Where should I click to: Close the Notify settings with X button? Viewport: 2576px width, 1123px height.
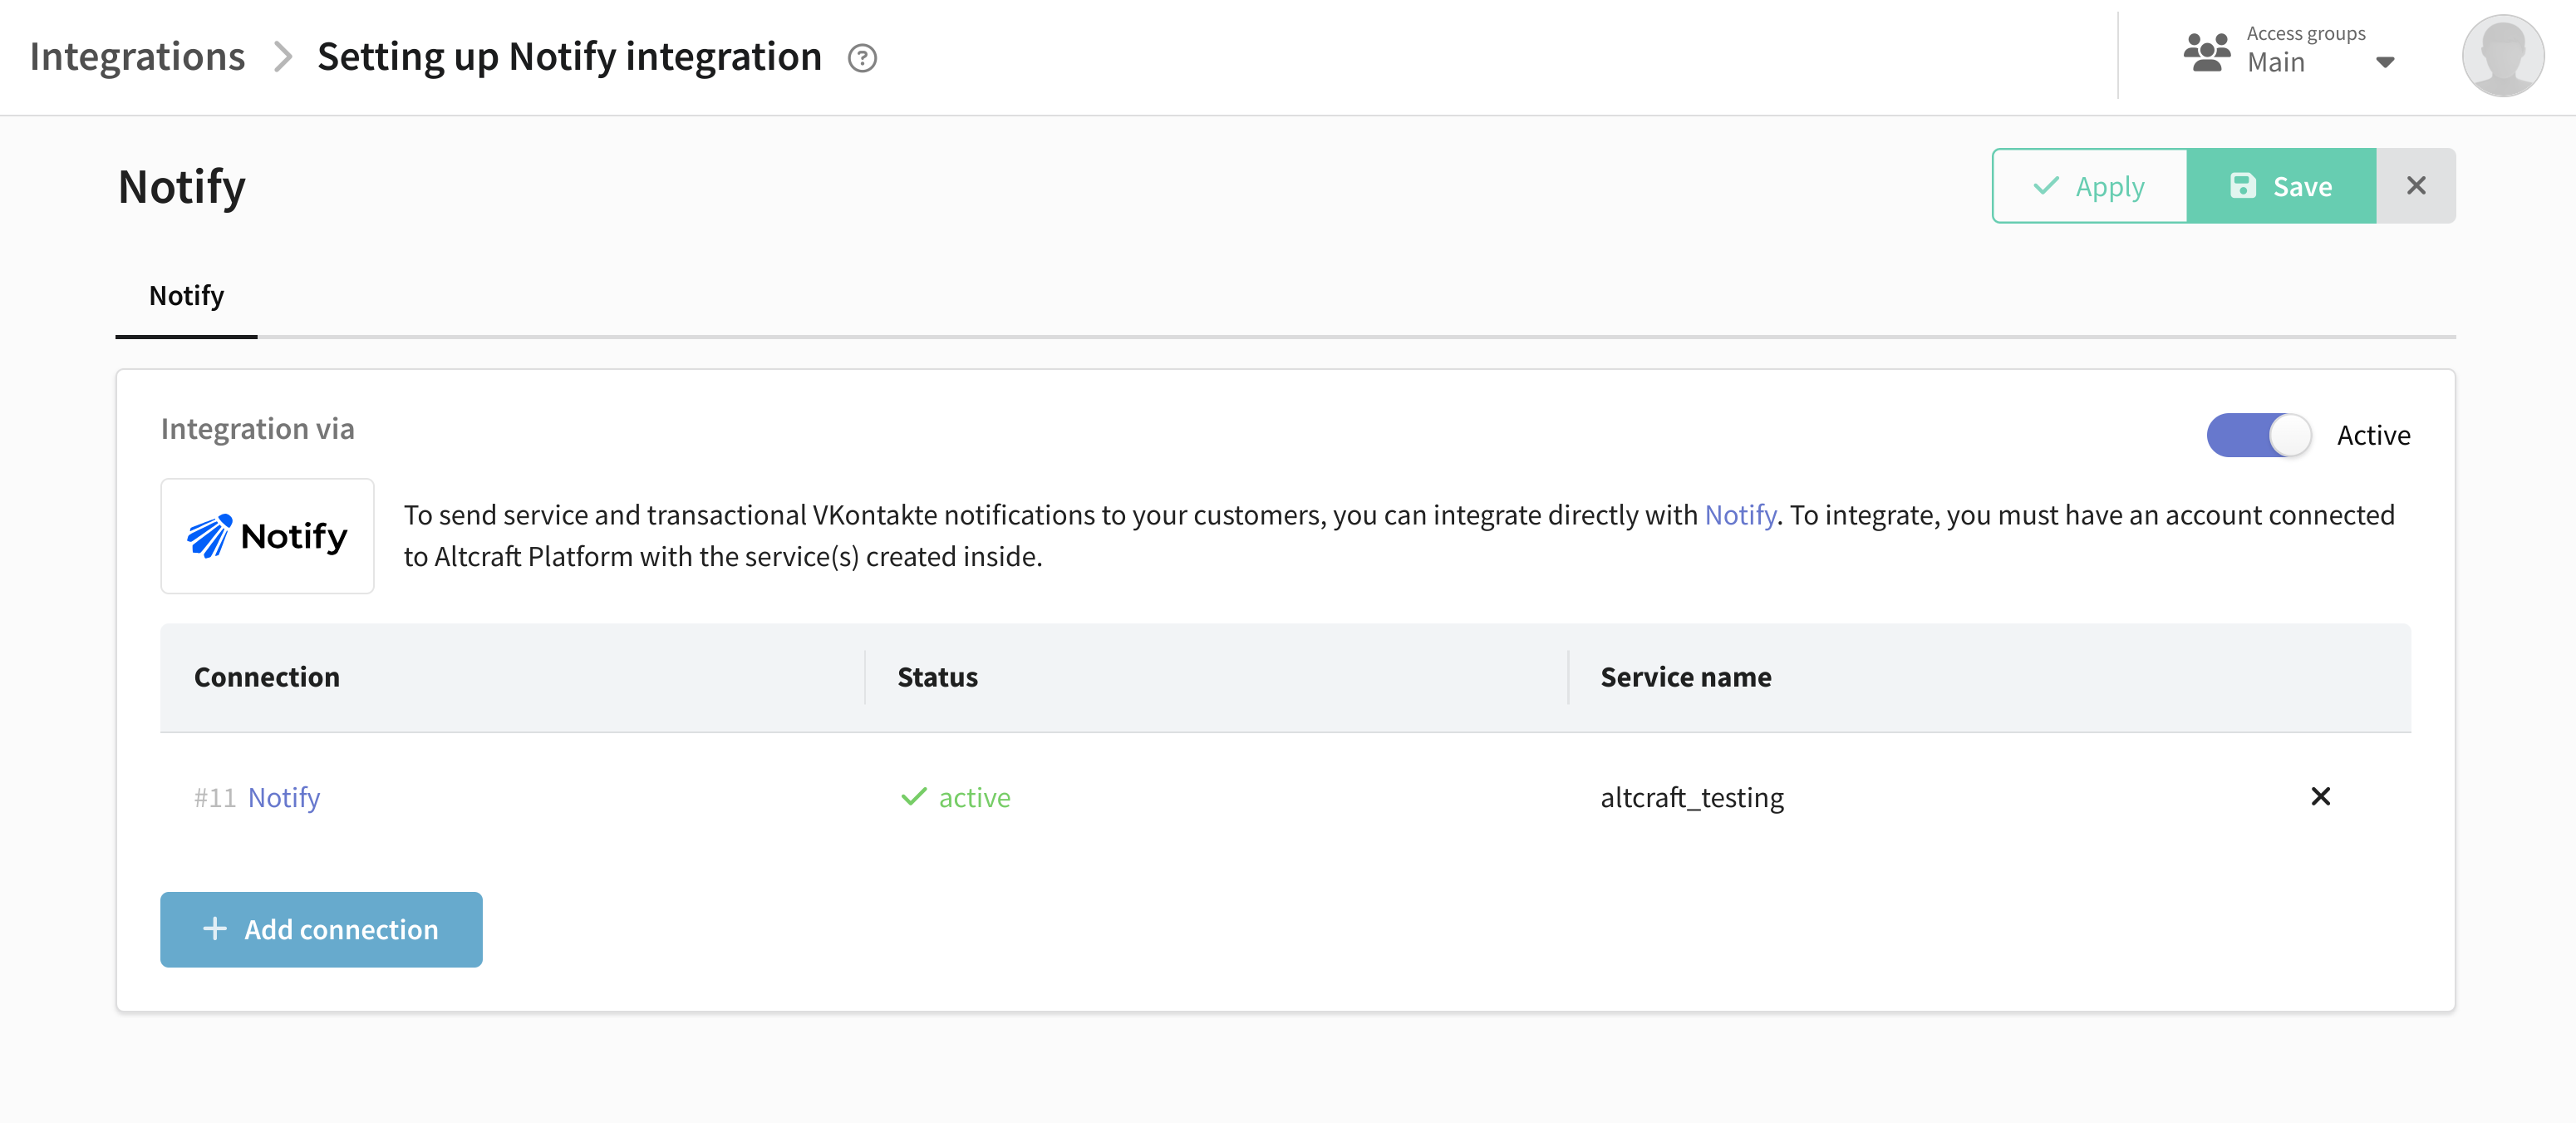2416,186
